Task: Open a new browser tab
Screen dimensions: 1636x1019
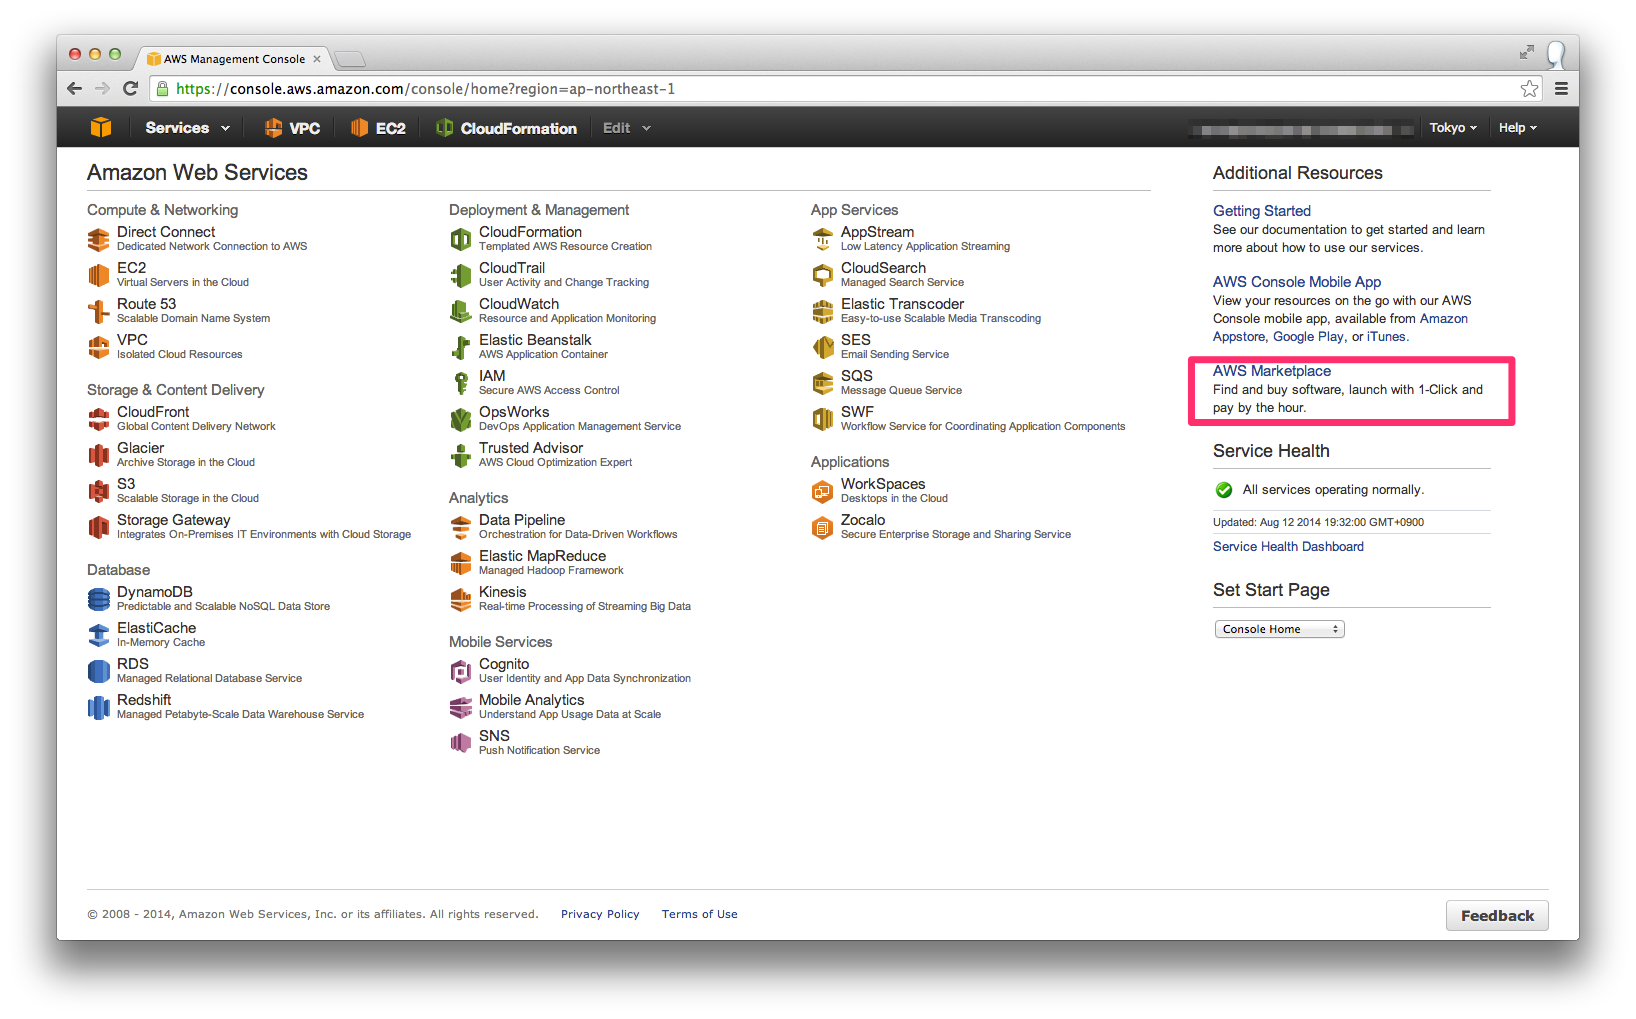Action: click(350, 59)
